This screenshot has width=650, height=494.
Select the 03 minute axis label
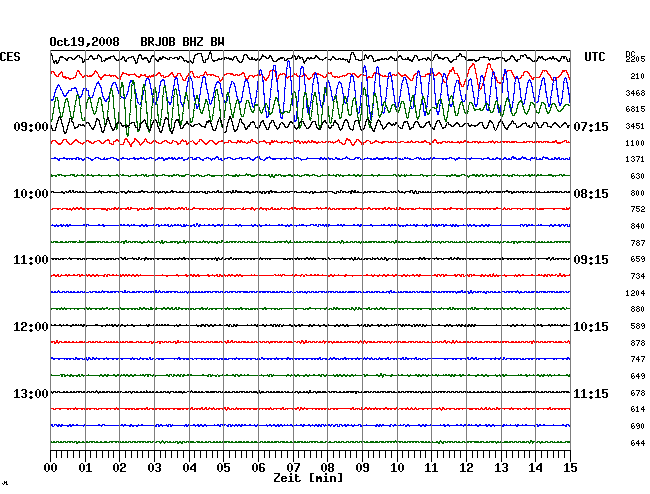point(155,468)
